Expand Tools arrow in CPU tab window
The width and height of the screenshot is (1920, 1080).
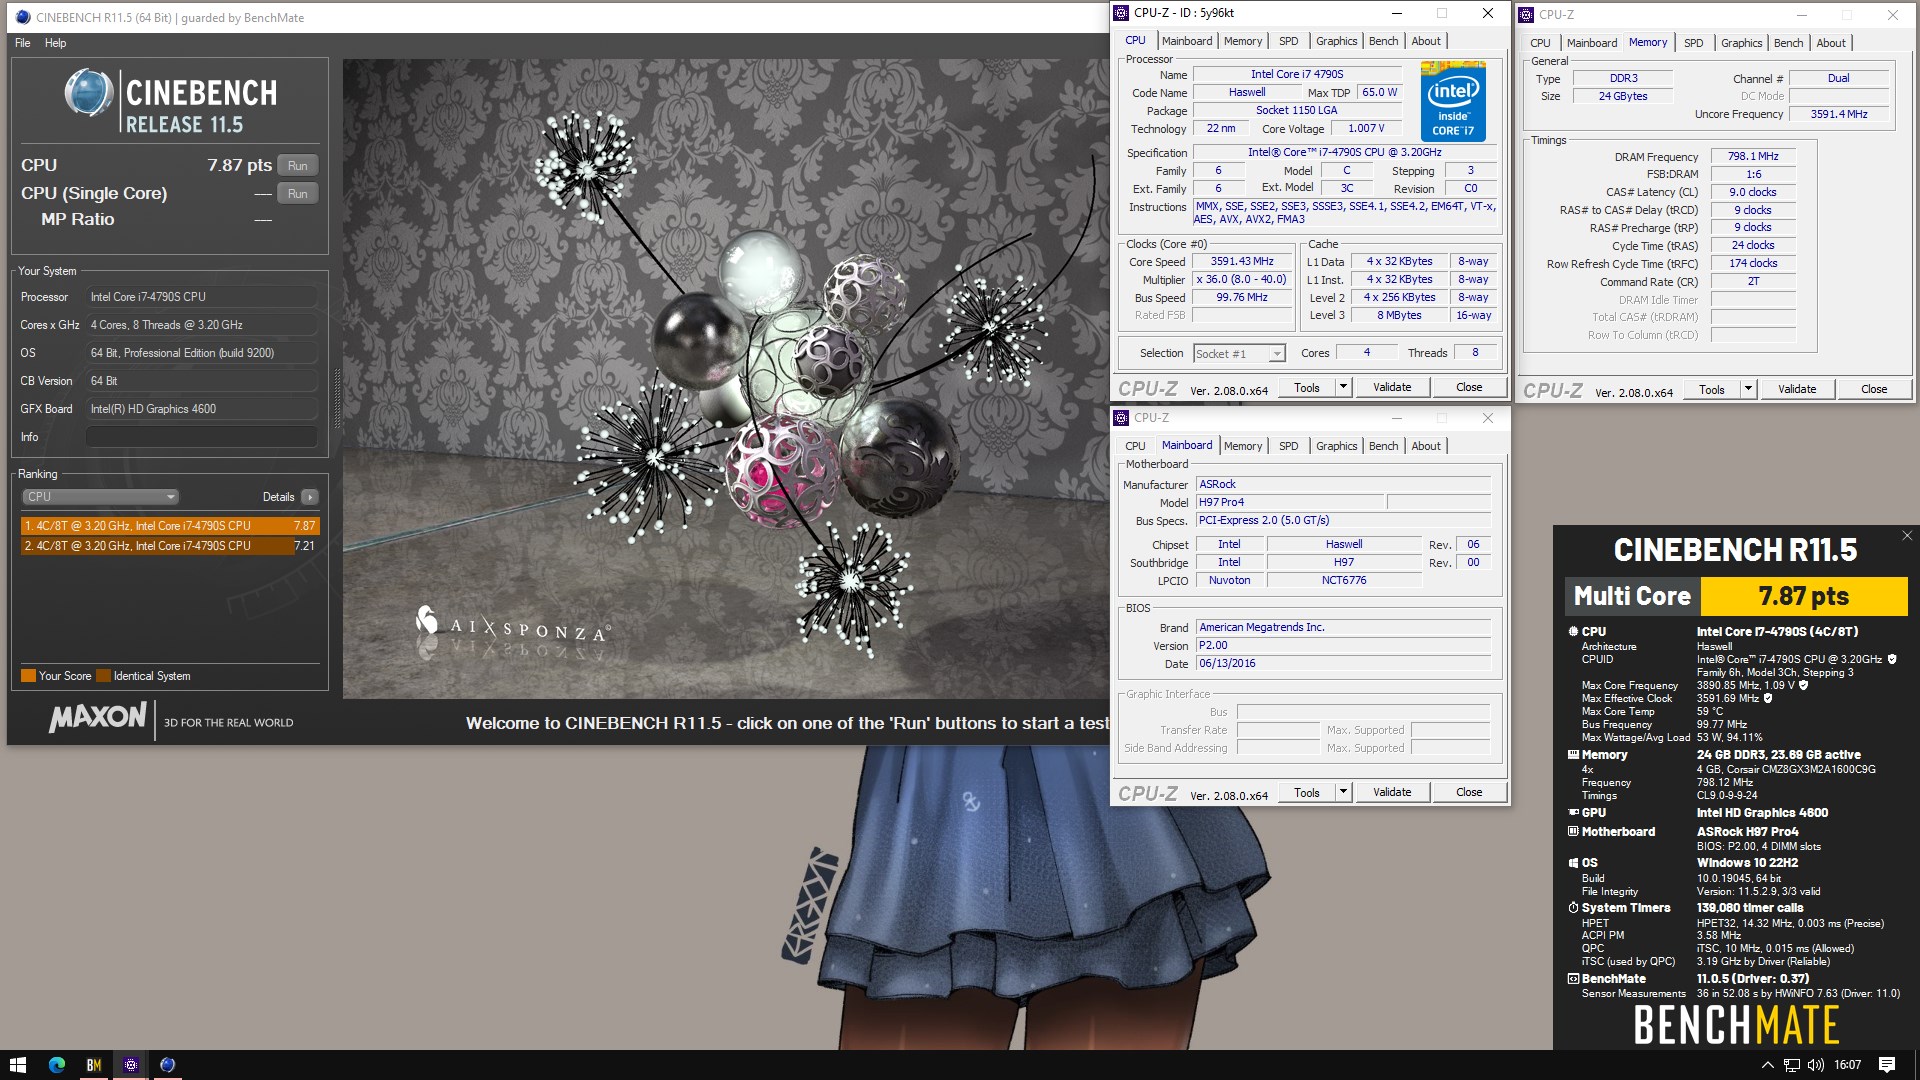pos(1343,387)
